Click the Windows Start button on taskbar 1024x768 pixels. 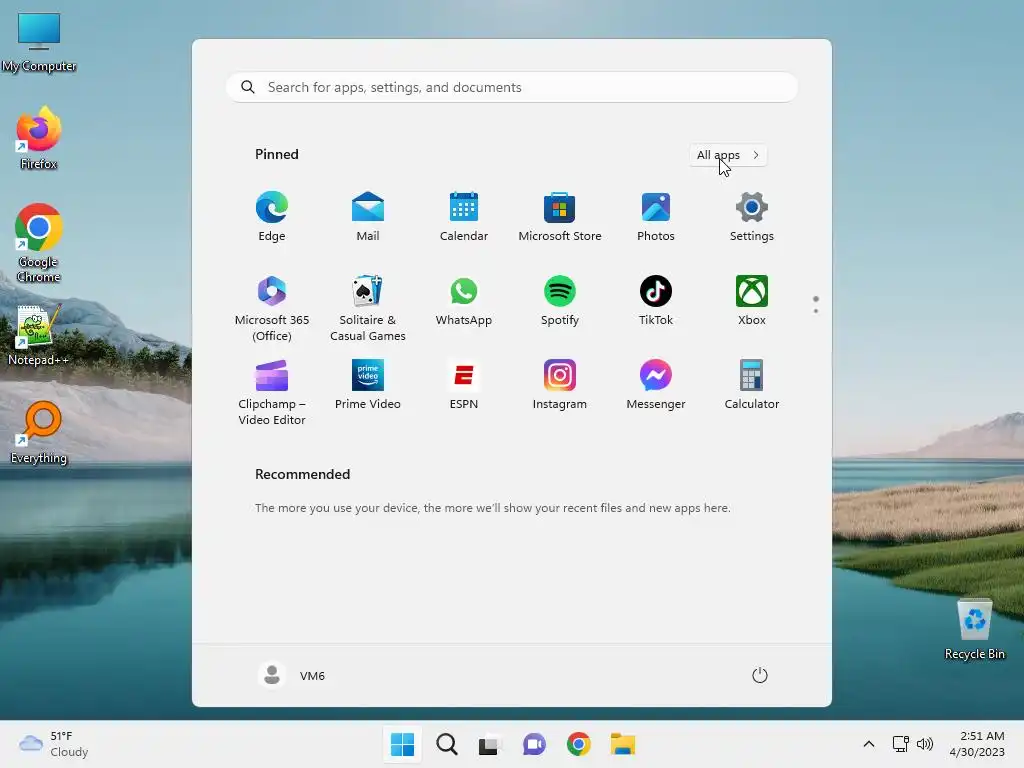[x=402, y=744]
